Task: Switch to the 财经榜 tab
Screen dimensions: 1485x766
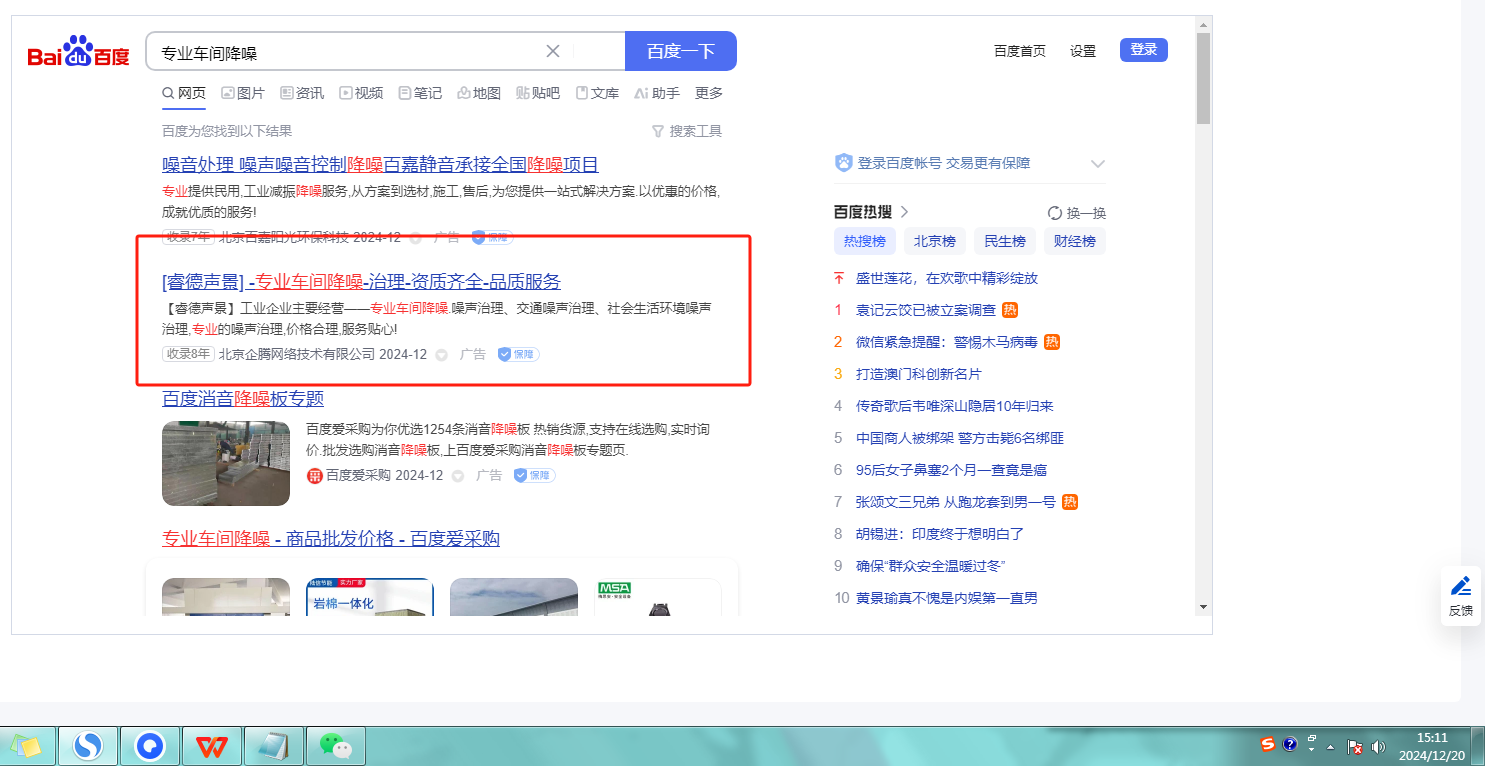Action: point(1075,241)
